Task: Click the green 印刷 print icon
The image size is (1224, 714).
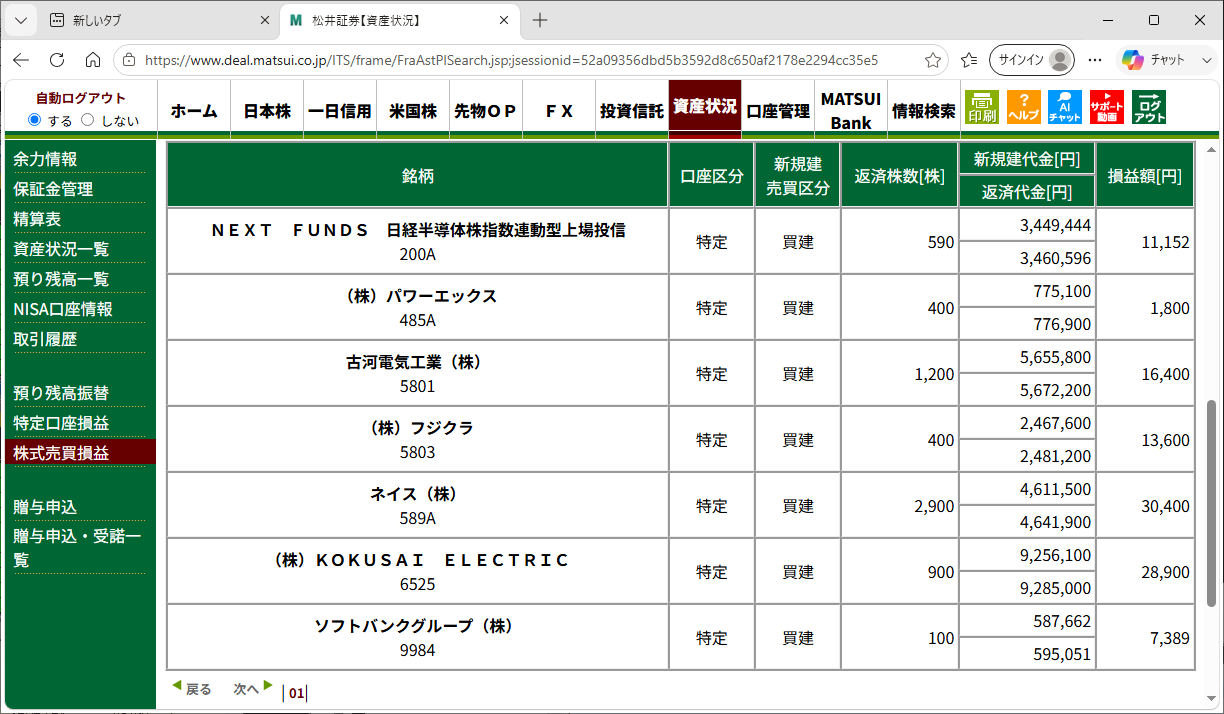Action: click(981, 107)
